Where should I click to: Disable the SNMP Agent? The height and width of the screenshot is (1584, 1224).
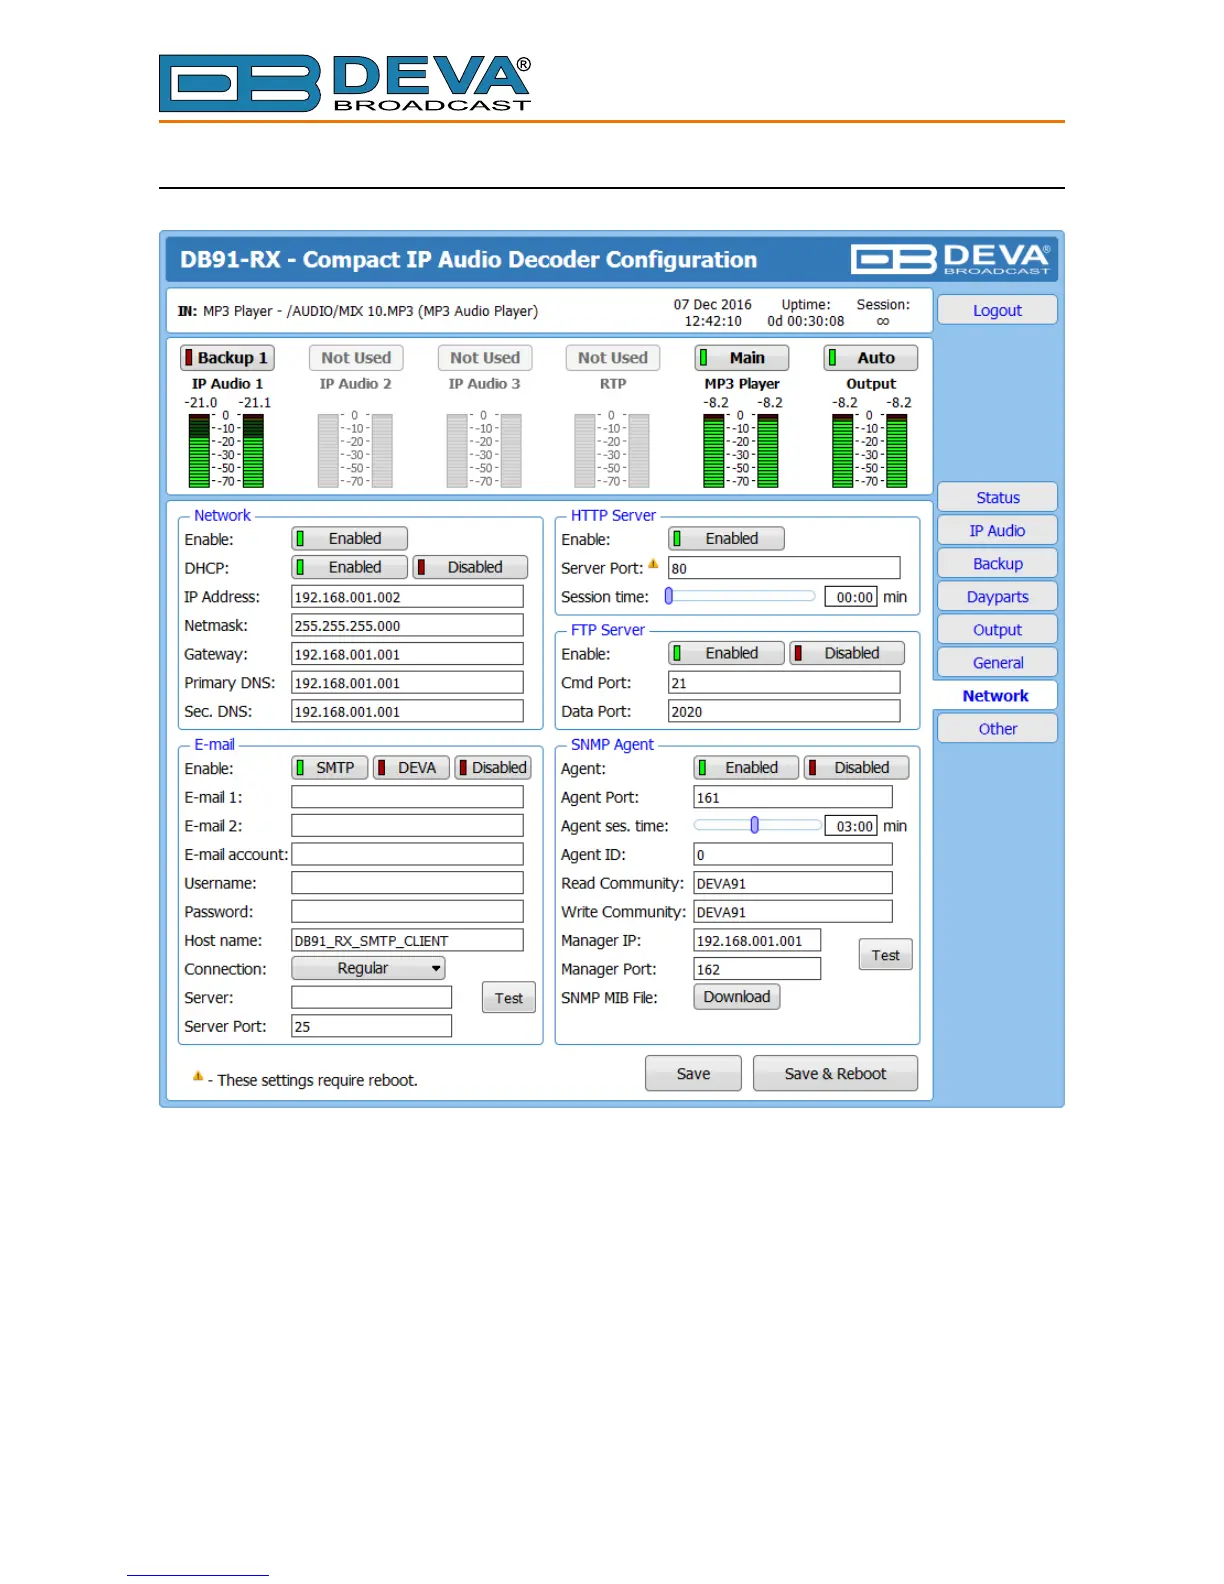tap(857, 768)
